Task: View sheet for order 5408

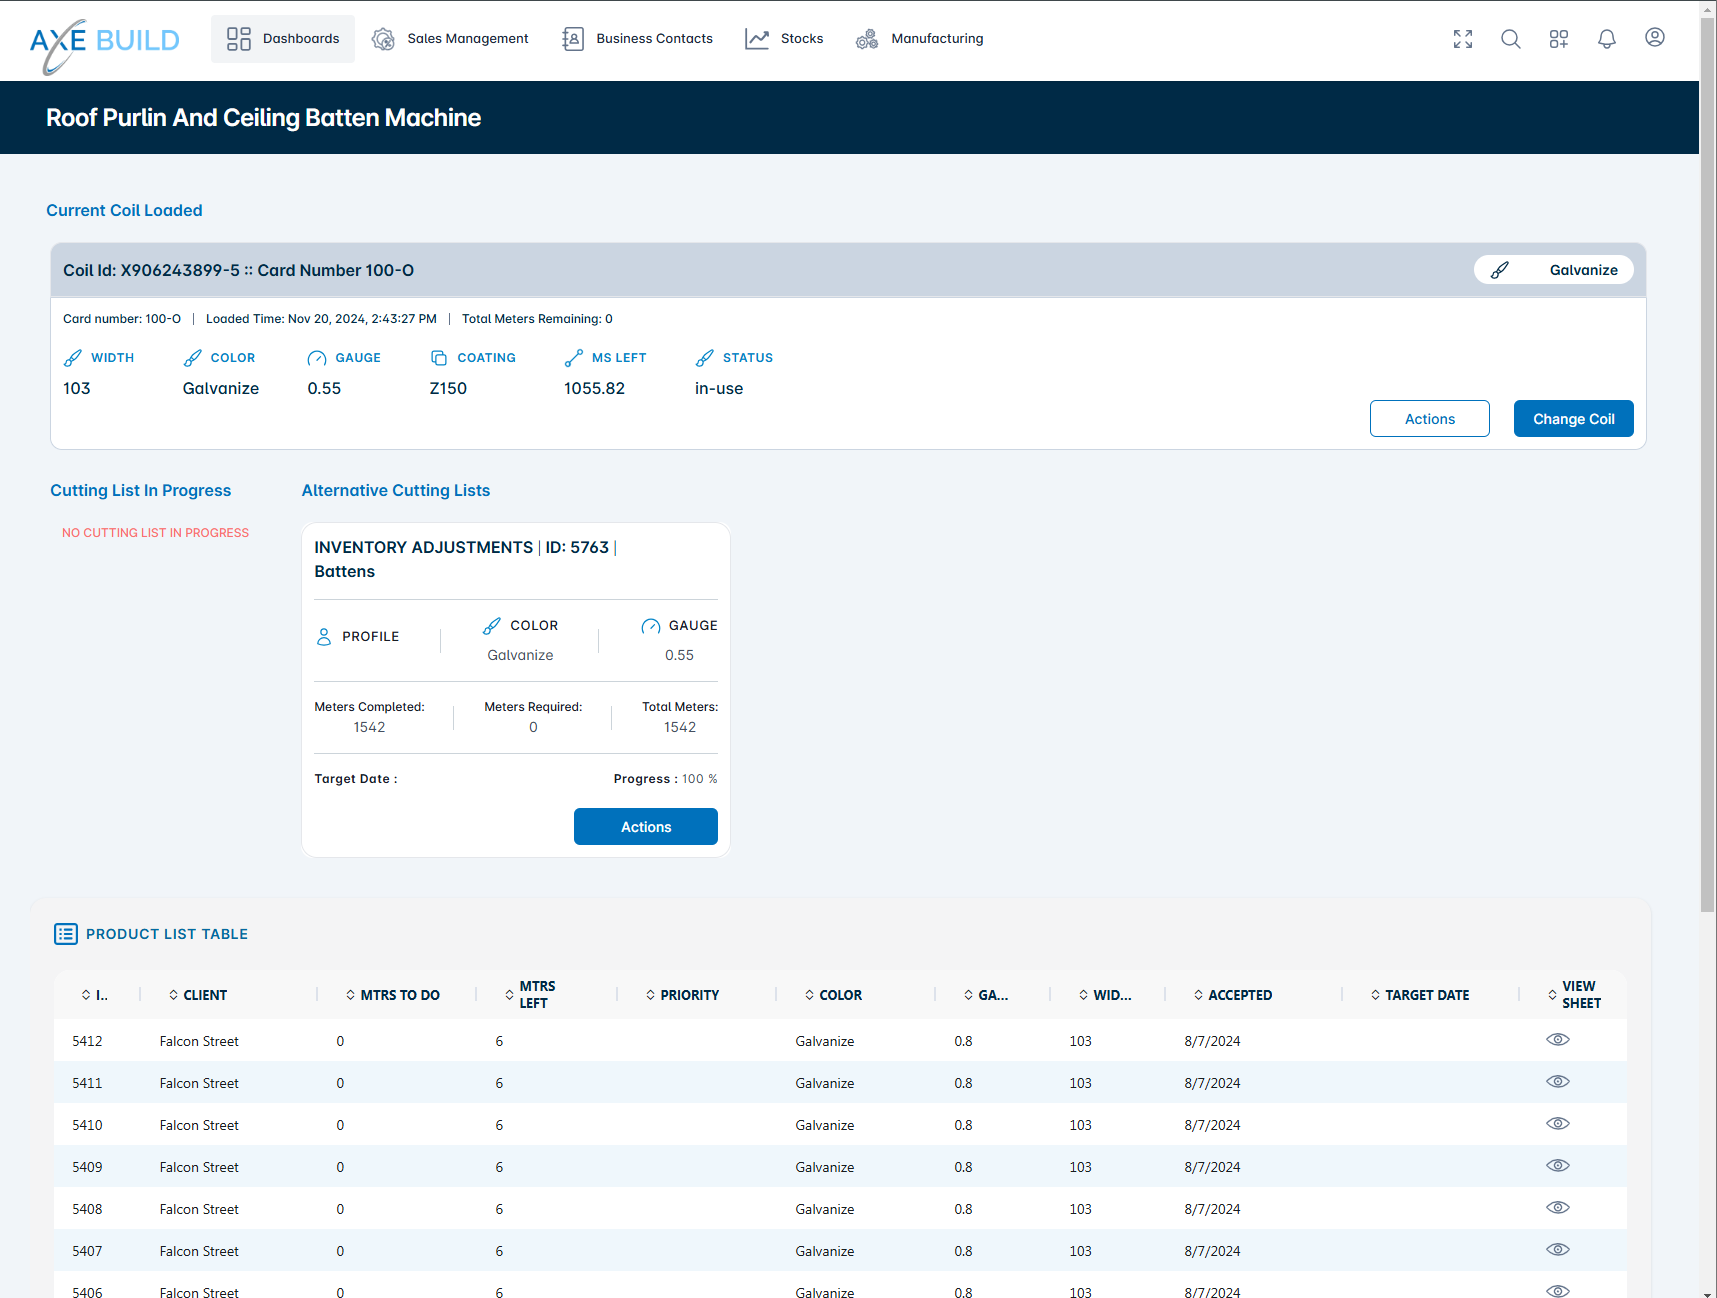Action: point(1557,1208)
